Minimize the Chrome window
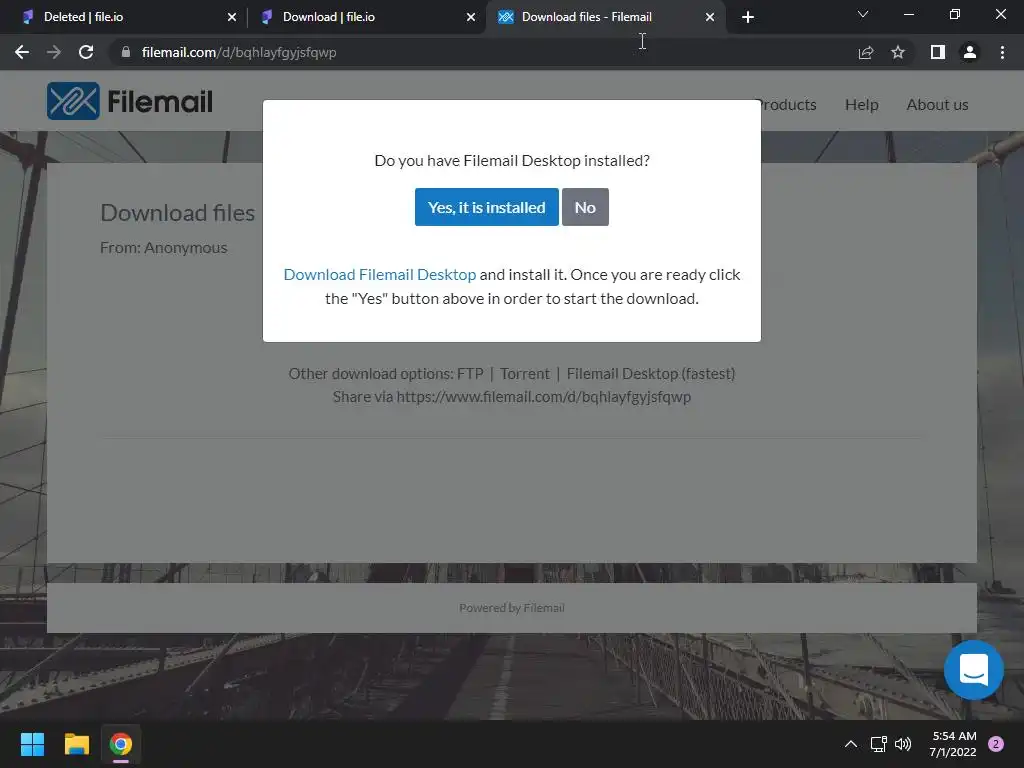 pyautogui.click(x=908, y=14)
